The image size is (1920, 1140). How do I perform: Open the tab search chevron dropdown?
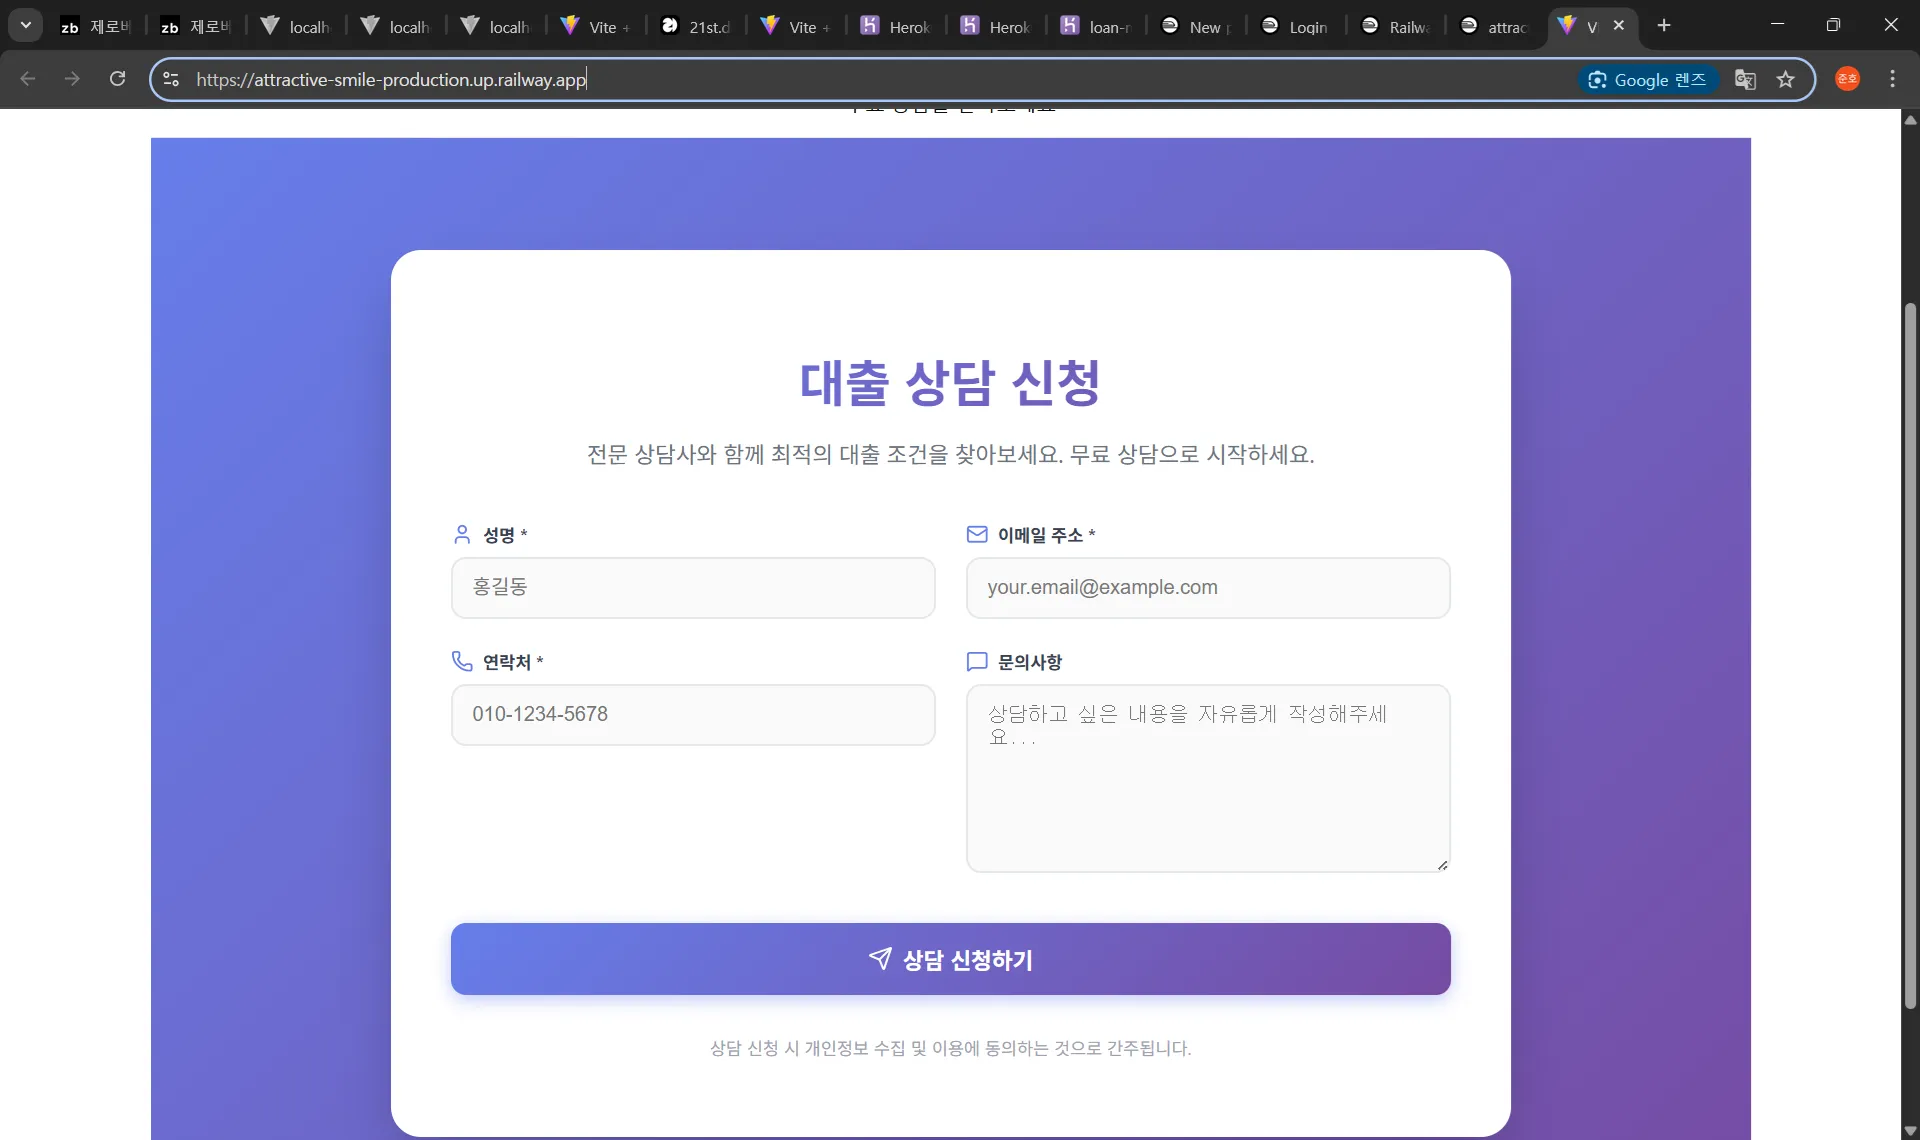click(26, 25)
